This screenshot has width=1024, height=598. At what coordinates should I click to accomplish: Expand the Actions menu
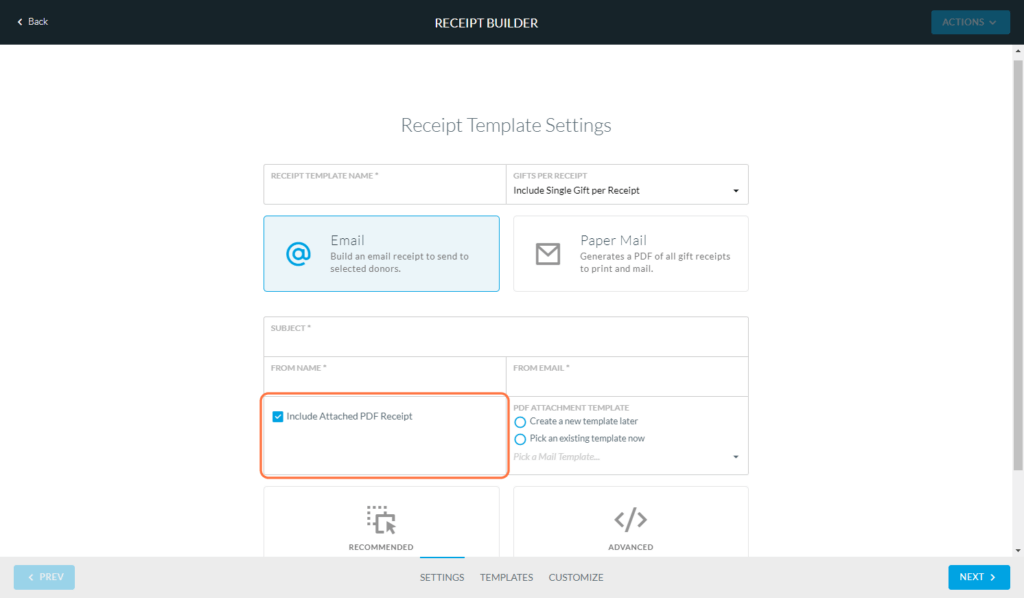tap(970, 21)
